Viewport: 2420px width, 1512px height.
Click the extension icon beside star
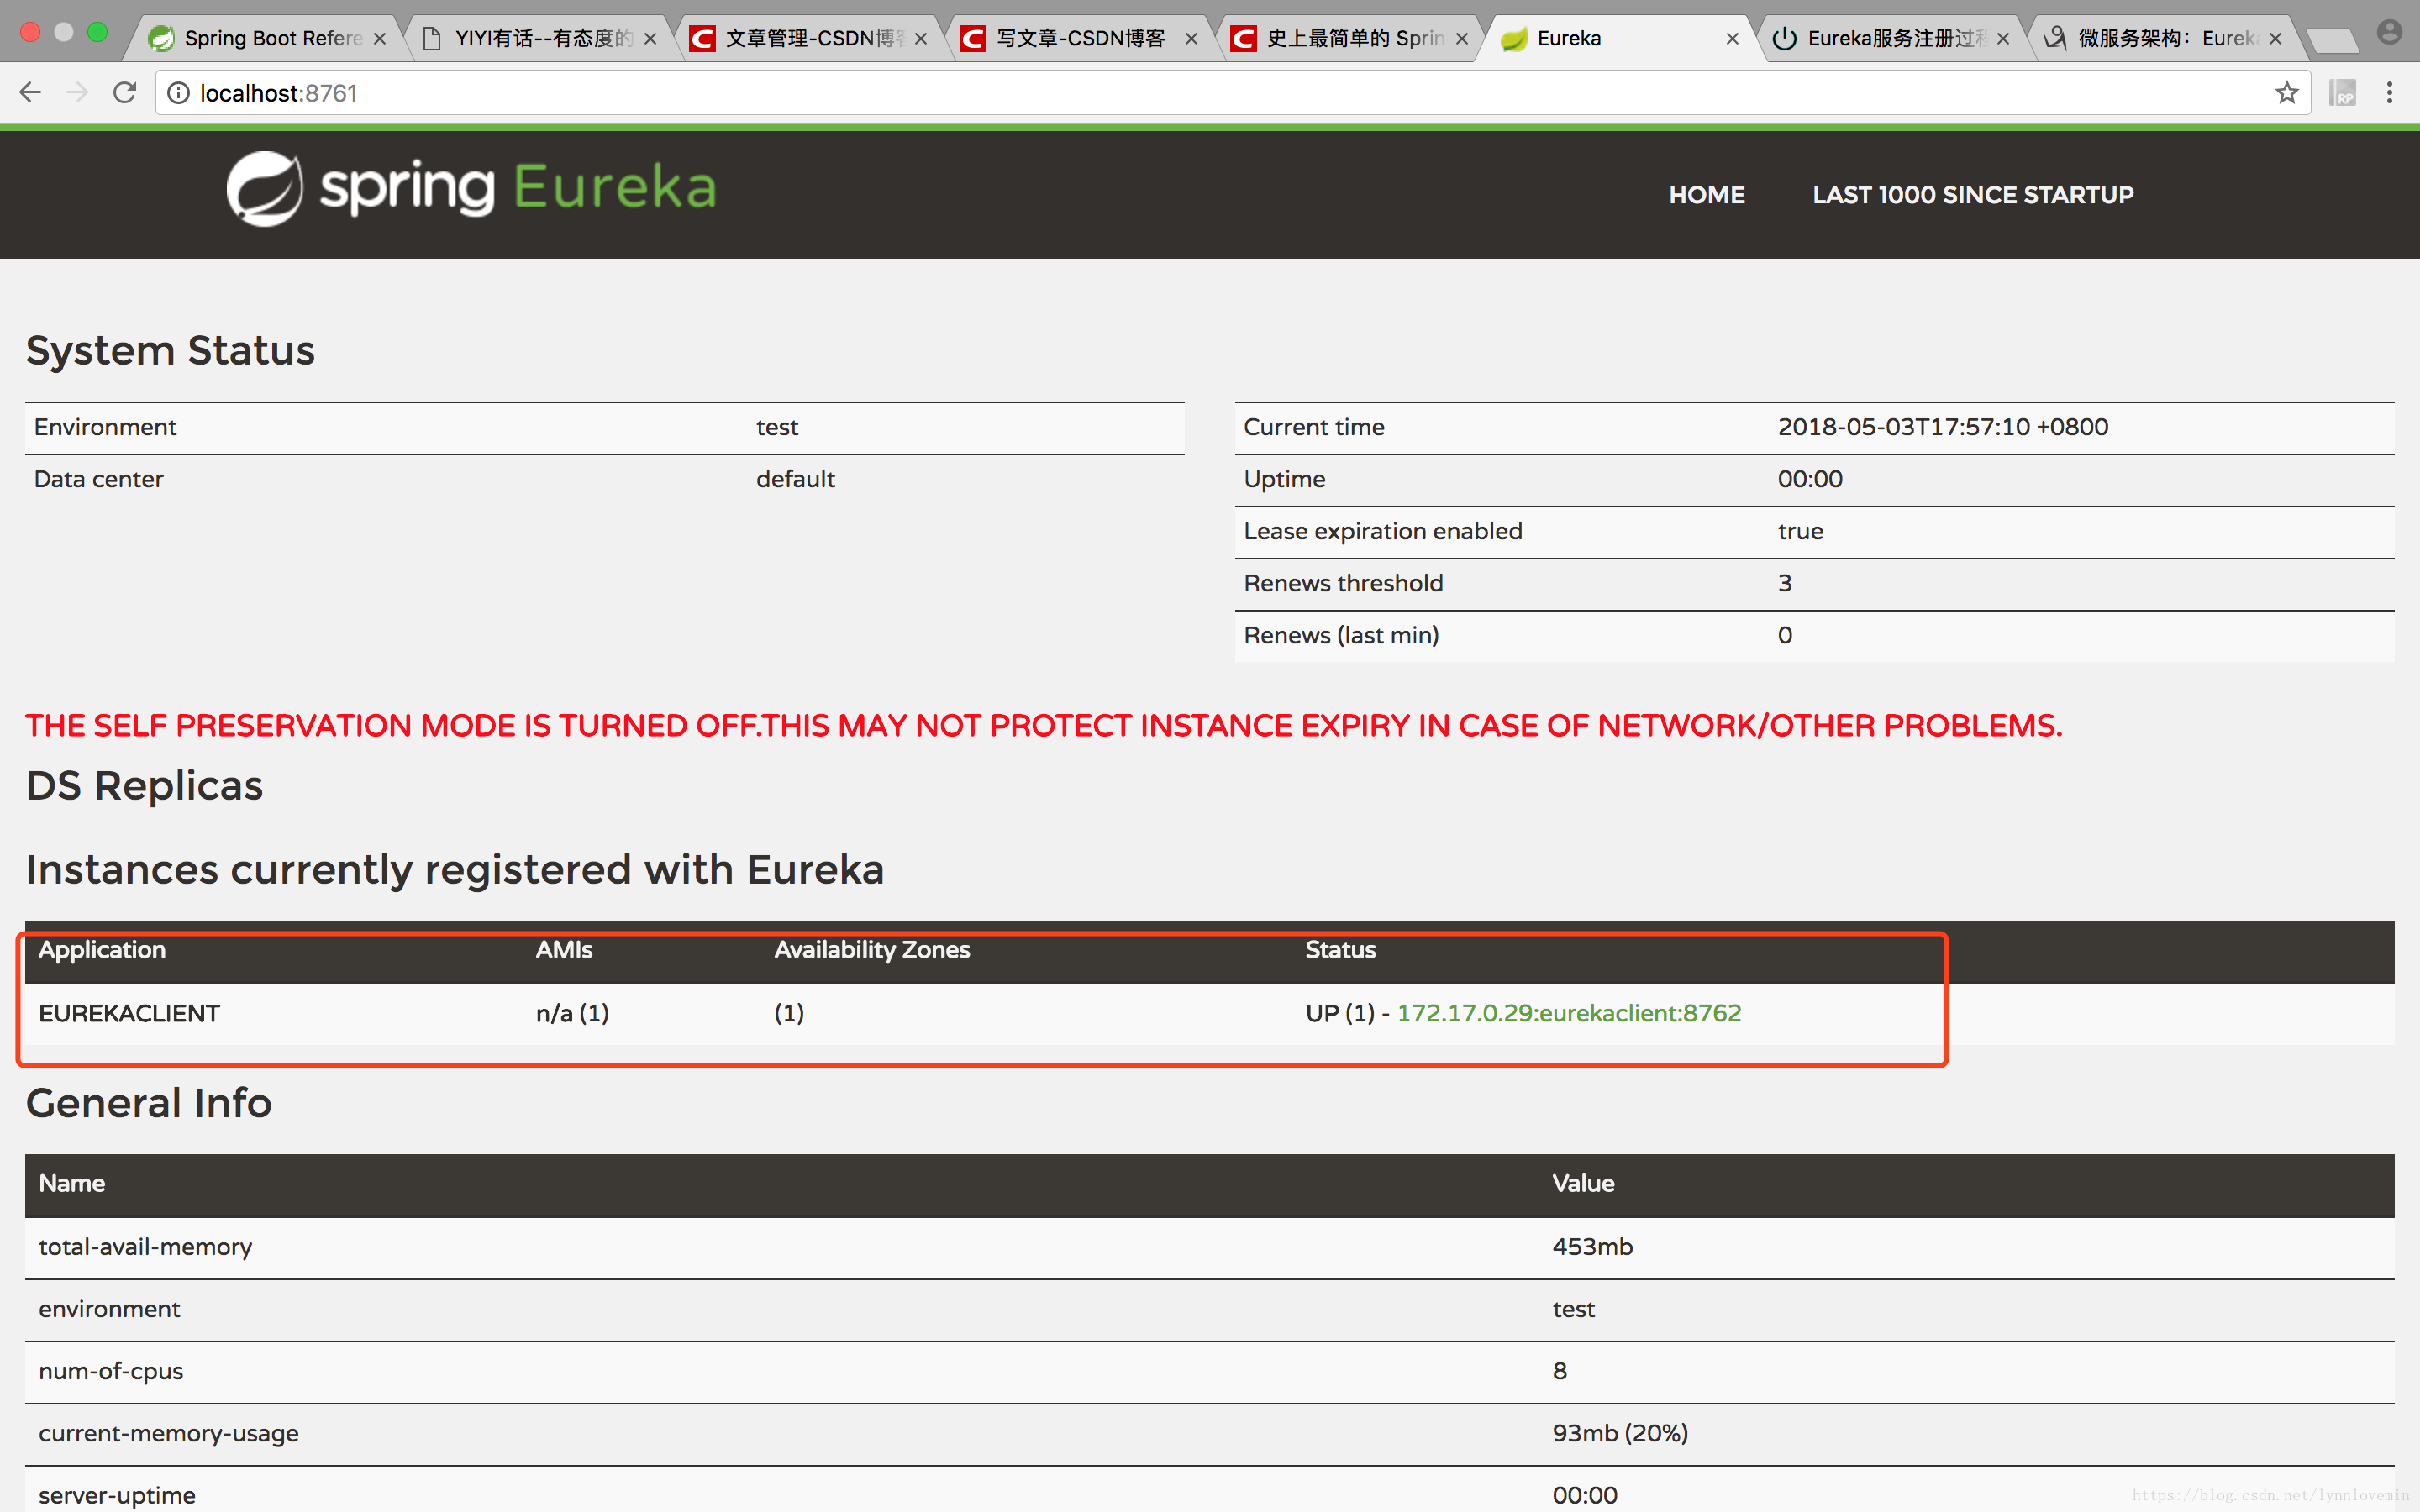coord(2342,93)
